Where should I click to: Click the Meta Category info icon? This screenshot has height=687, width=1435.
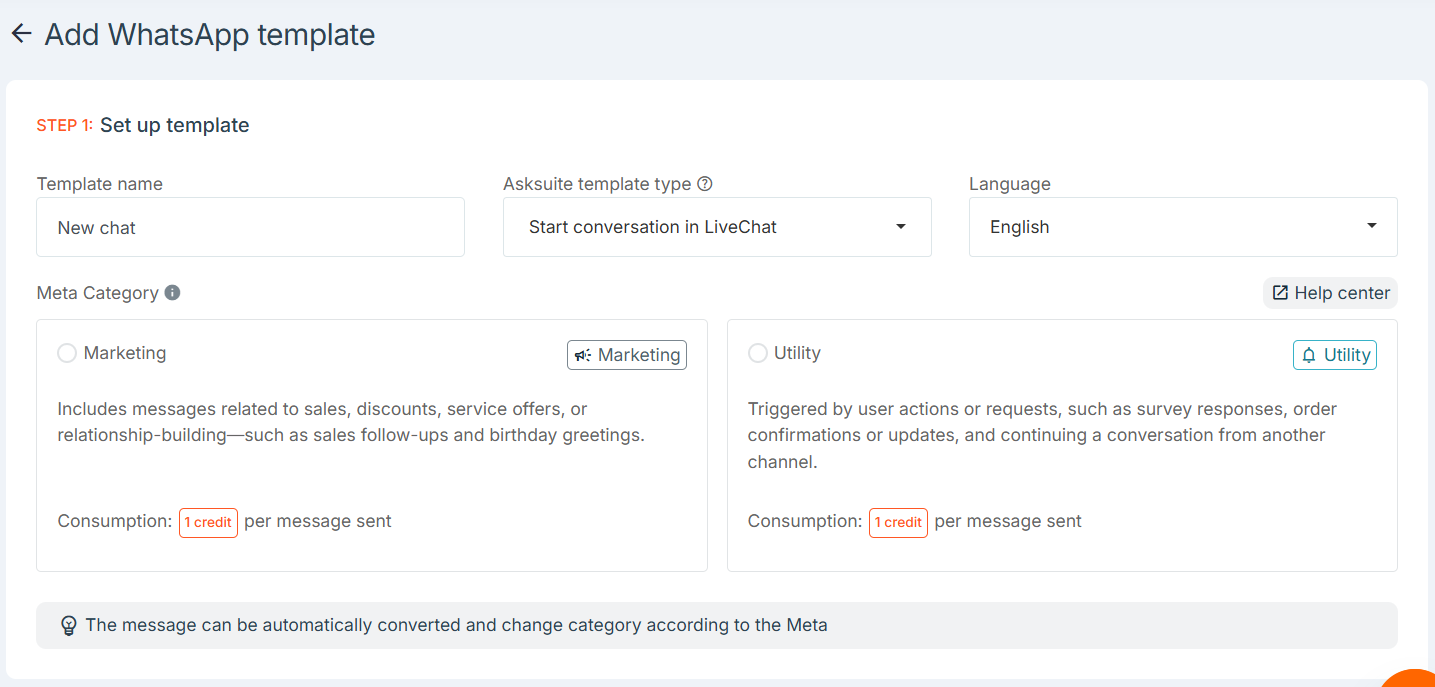(172, 293)
